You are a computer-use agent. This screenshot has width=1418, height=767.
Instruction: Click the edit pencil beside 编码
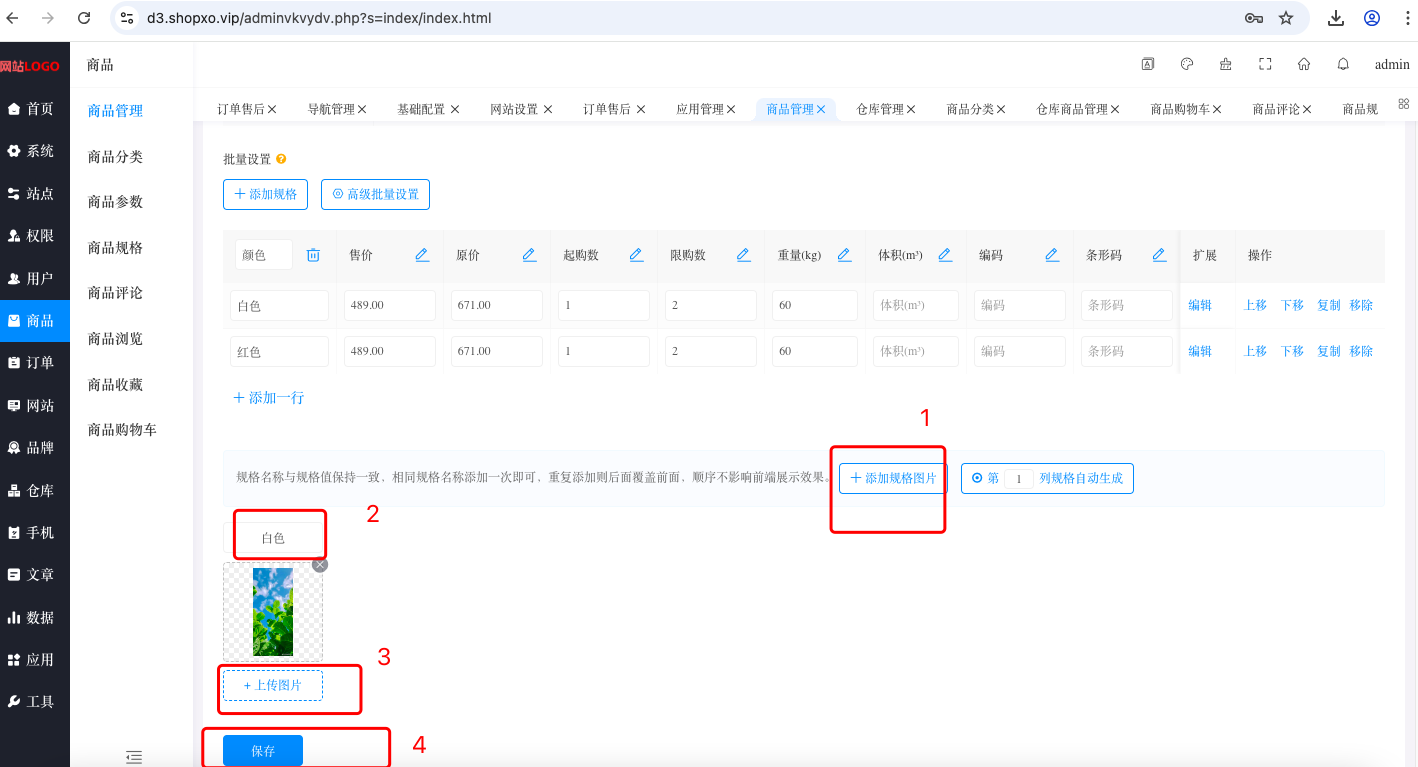1052,255
